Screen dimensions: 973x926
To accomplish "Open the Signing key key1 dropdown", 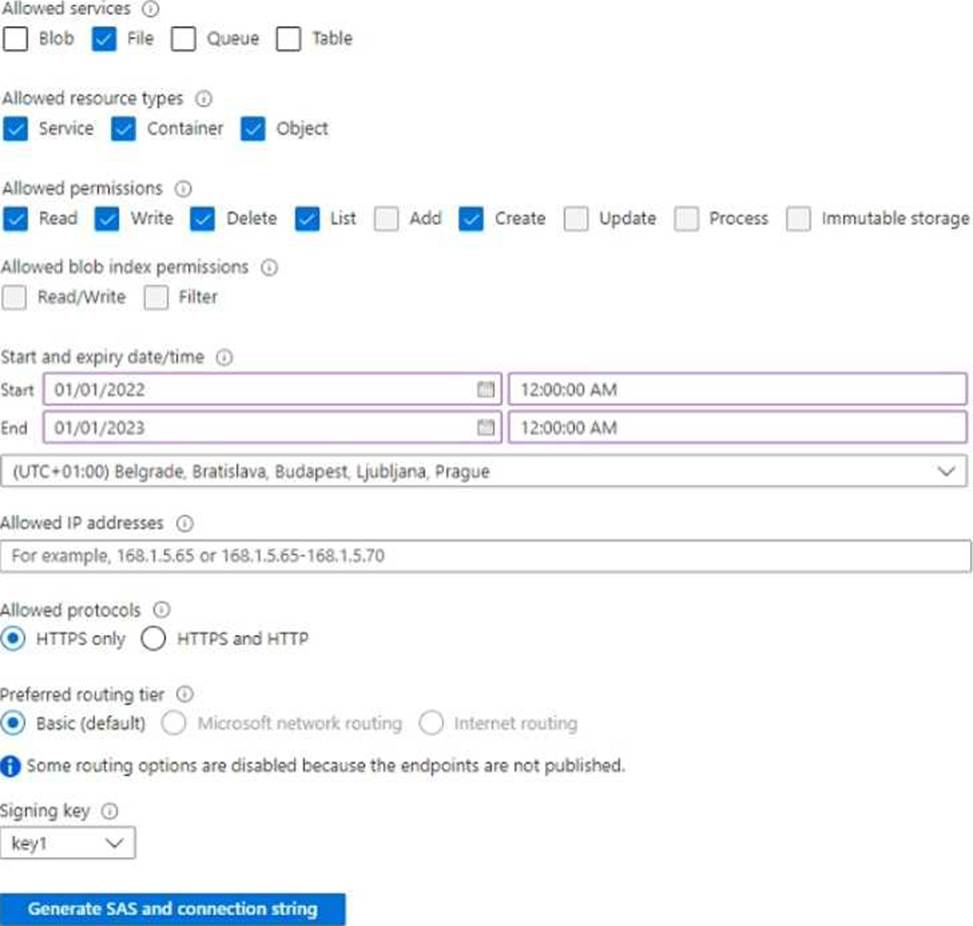I will point(68,843).
